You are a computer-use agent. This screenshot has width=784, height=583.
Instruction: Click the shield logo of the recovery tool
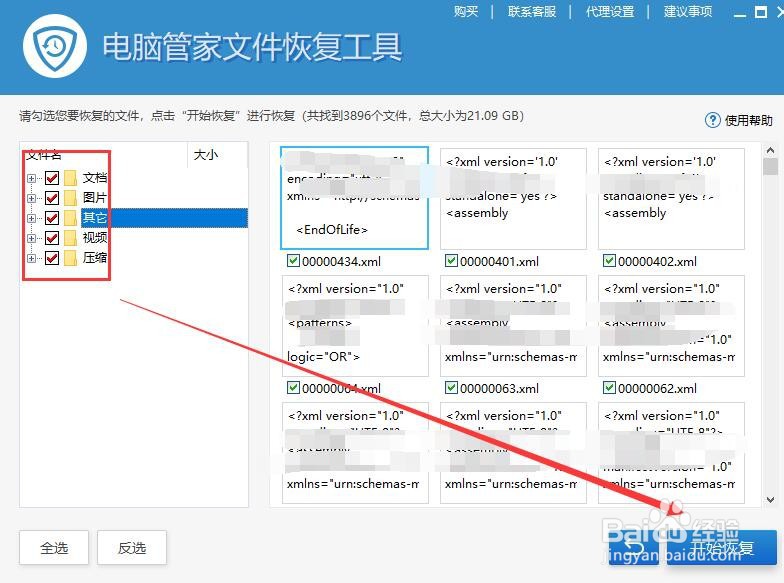click(55, 46)
